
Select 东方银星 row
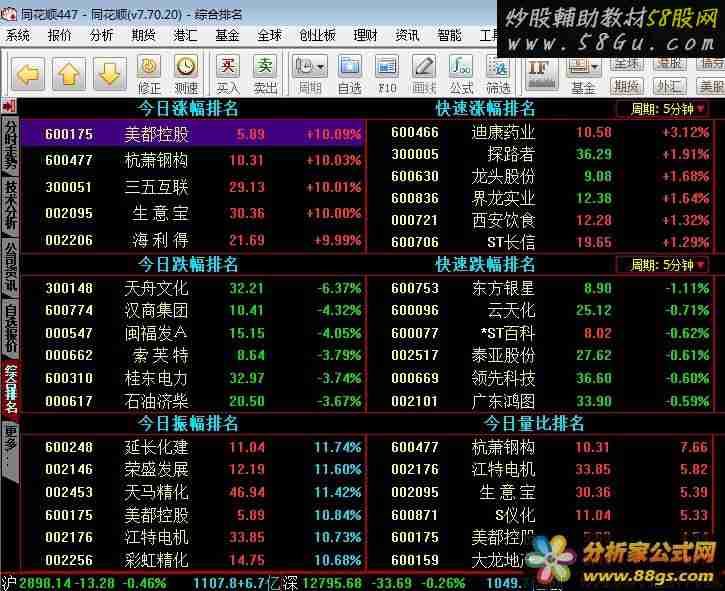(x=541, y=289)
